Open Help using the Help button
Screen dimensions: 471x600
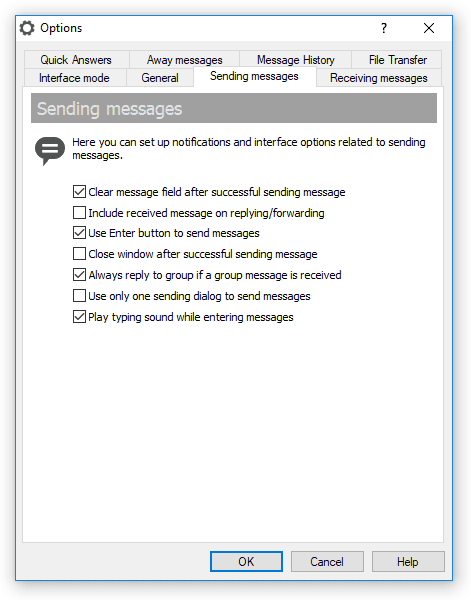point(408,561)
